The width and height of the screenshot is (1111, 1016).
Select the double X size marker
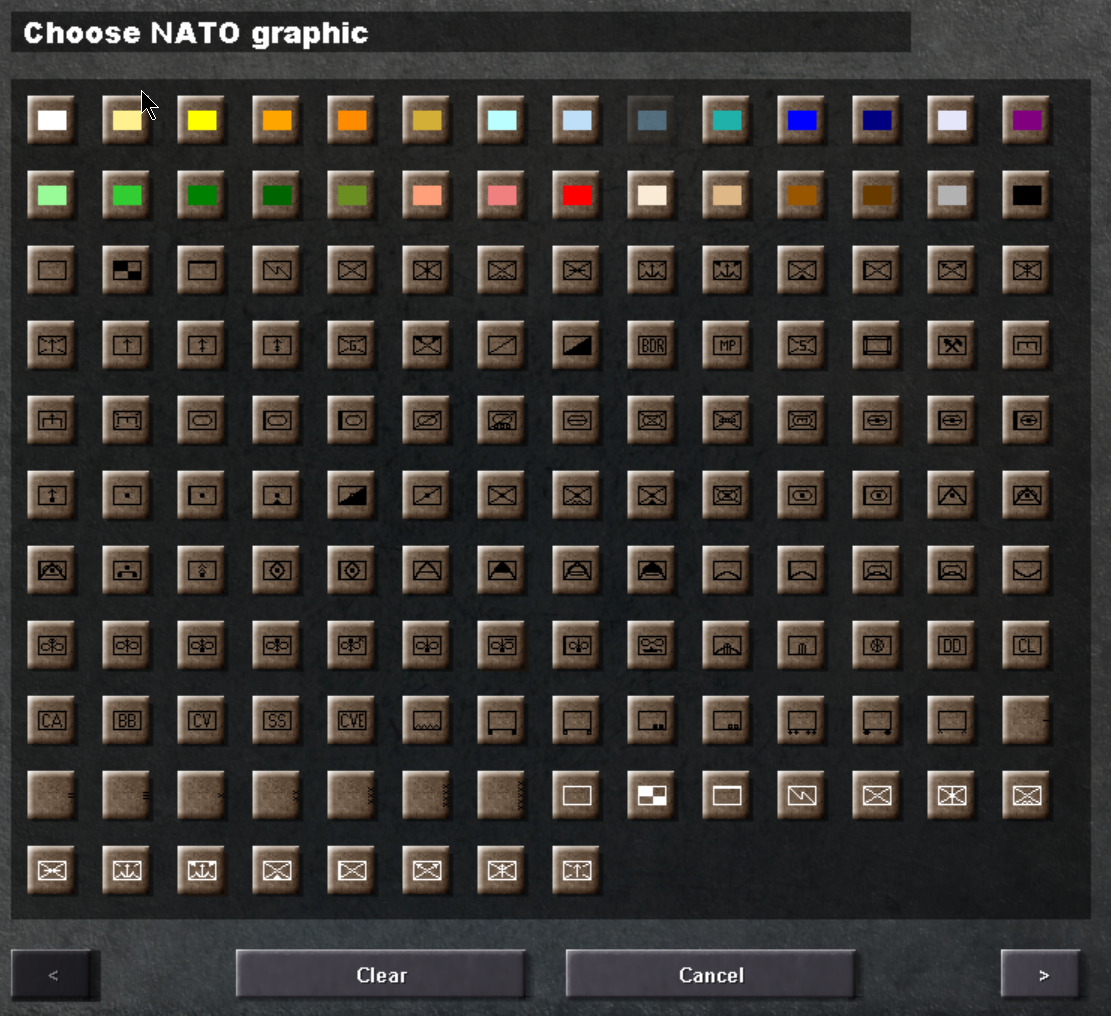(277, 796)
